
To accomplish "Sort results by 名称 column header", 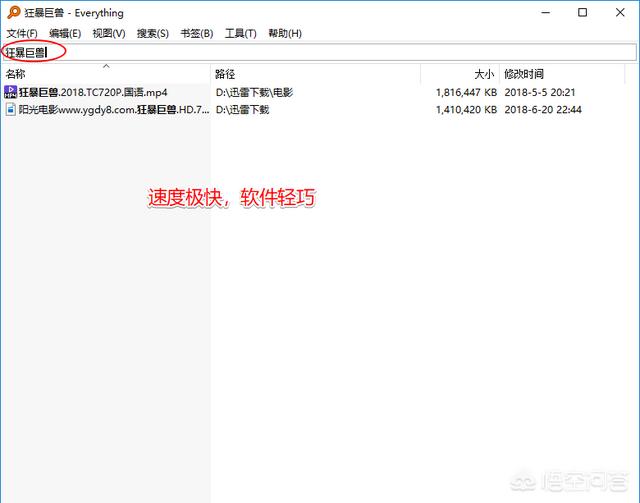I will (x=106, y=74).
